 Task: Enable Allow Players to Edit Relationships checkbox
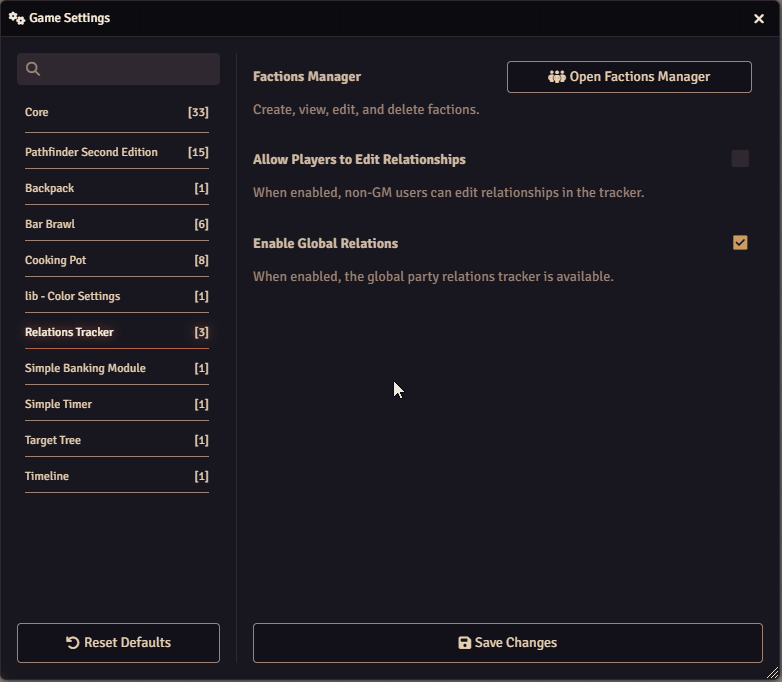(740, 159)
